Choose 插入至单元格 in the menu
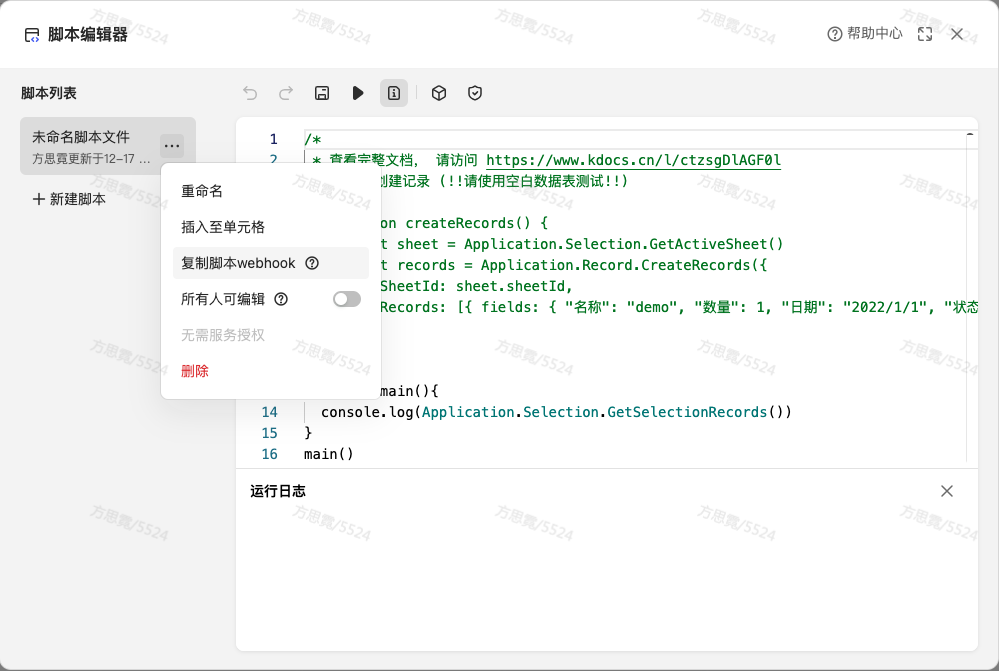Viewport: 999px width, 671px height. pos(223,227)
